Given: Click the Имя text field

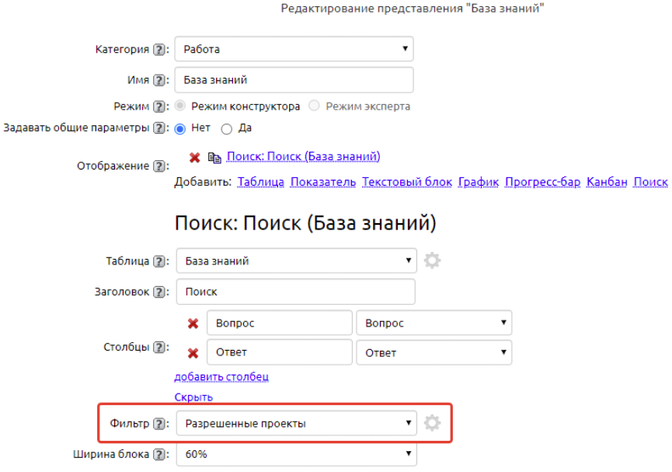Looking at the screenshot, I should 294,80.
